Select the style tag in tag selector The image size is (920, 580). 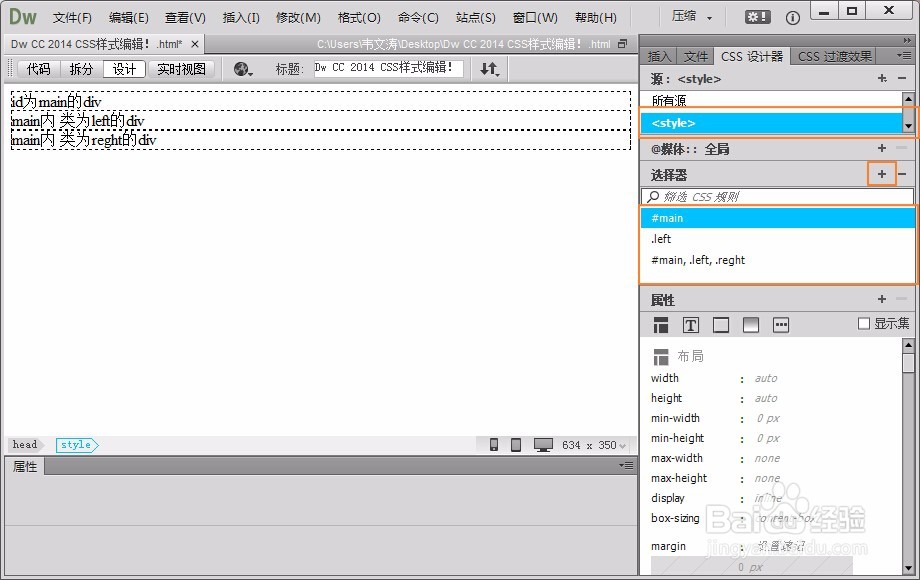pos(77,445)
